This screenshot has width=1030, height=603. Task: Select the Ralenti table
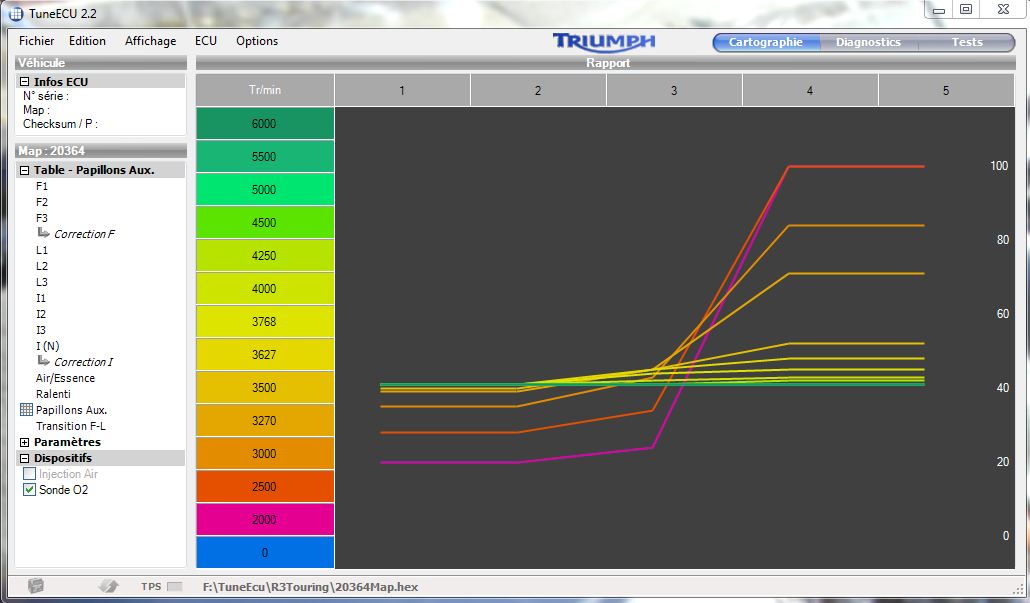coord(53,394)
